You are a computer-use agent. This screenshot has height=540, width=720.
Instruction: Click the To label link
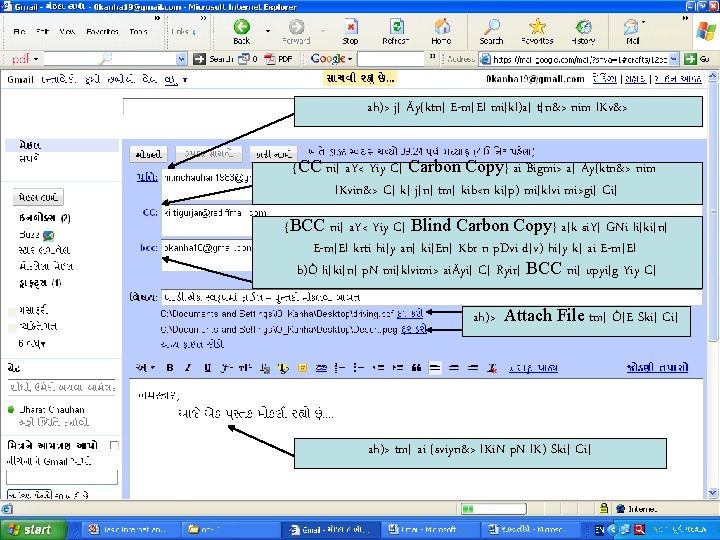coord(147,177)
